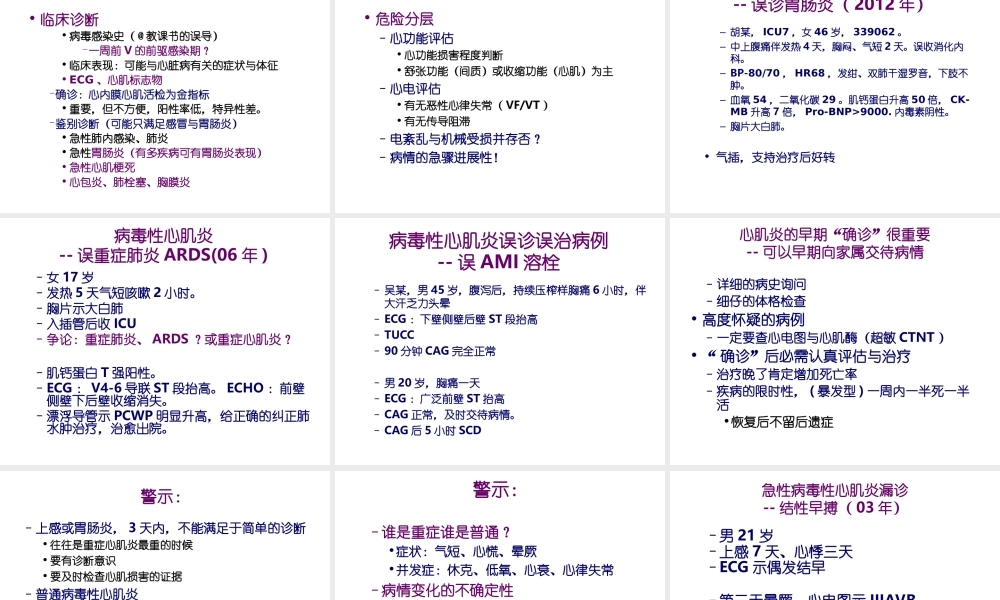Click the phrase 谁是重症谁是普通
Viewport: 1000px width, 600px height.
click(x=438, y=532)
